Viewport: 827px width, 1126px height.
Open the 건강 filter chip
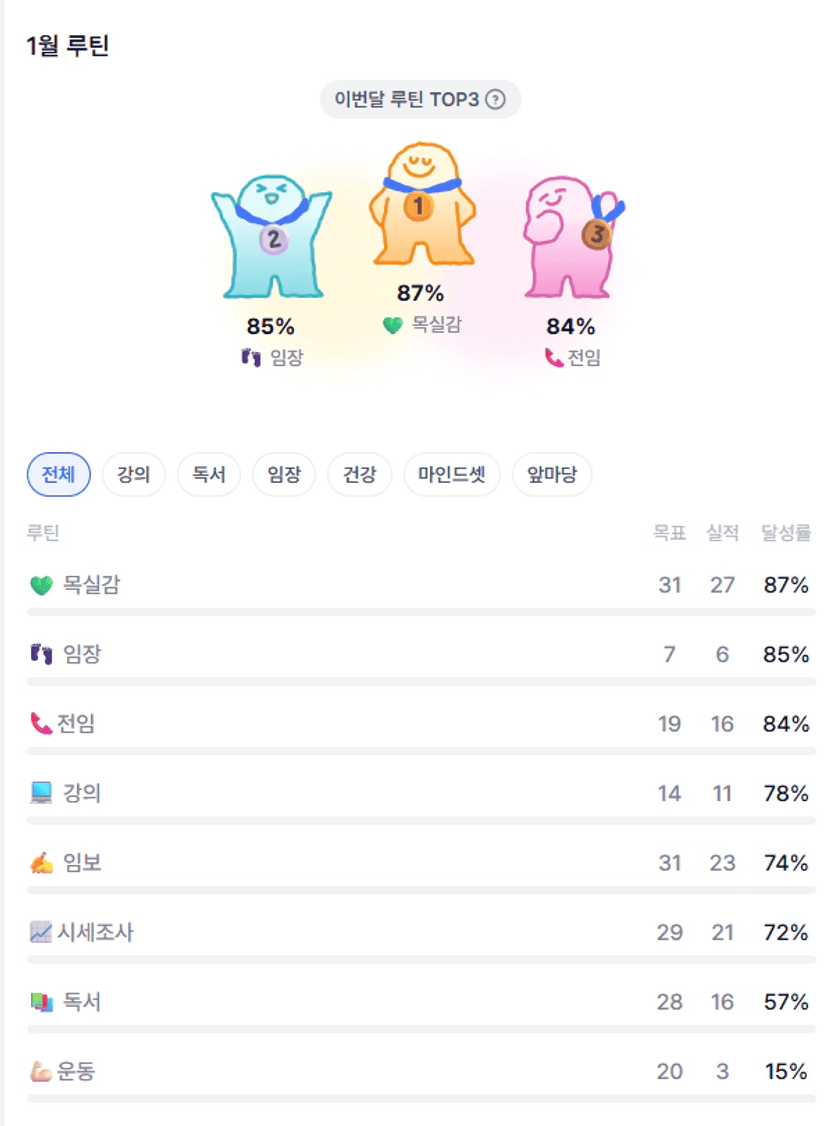point(359,475)
